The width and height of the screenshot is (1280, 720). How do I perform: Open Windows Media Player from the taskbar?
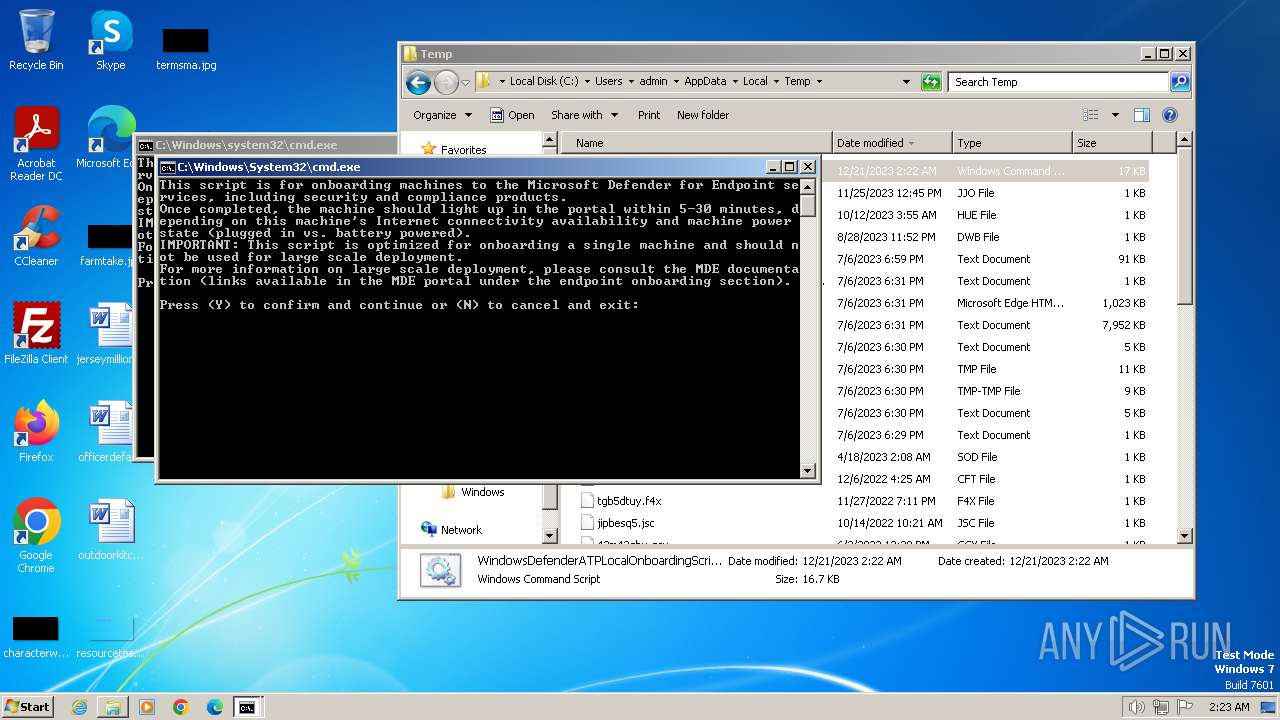(x=147, y=707)
